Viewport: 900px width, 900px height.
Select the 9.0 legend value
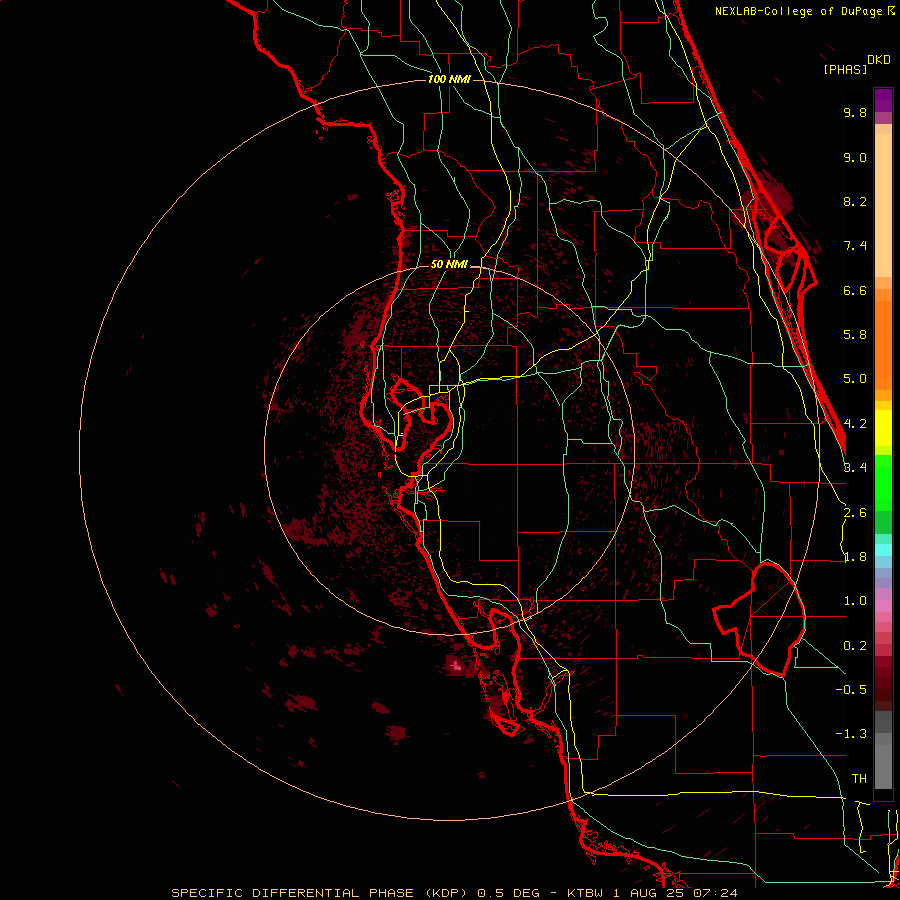click(855, 157)
